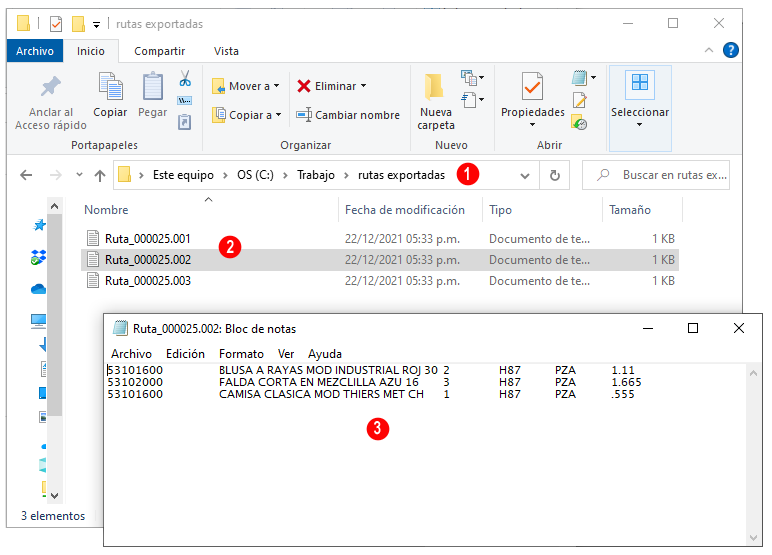Viewport: 772px width, 555px height.
Task: Click the Propiedades checkmark icon
Action: pos(532,86)
